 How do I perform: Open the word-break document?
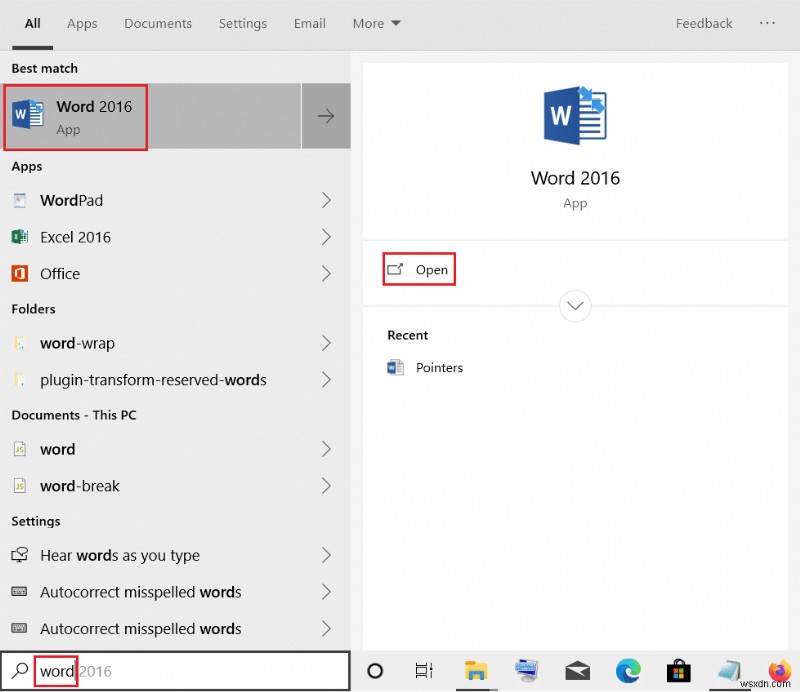click(70, 486)
